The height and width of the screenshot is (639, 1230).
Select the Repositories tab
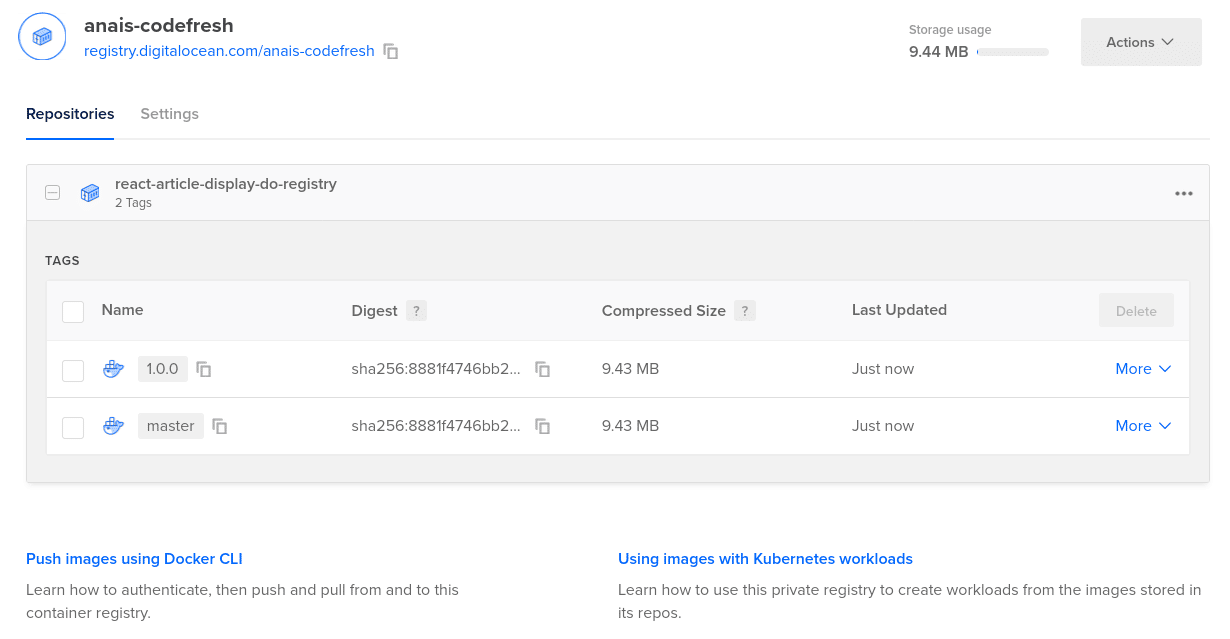click(x=70, y=114)
